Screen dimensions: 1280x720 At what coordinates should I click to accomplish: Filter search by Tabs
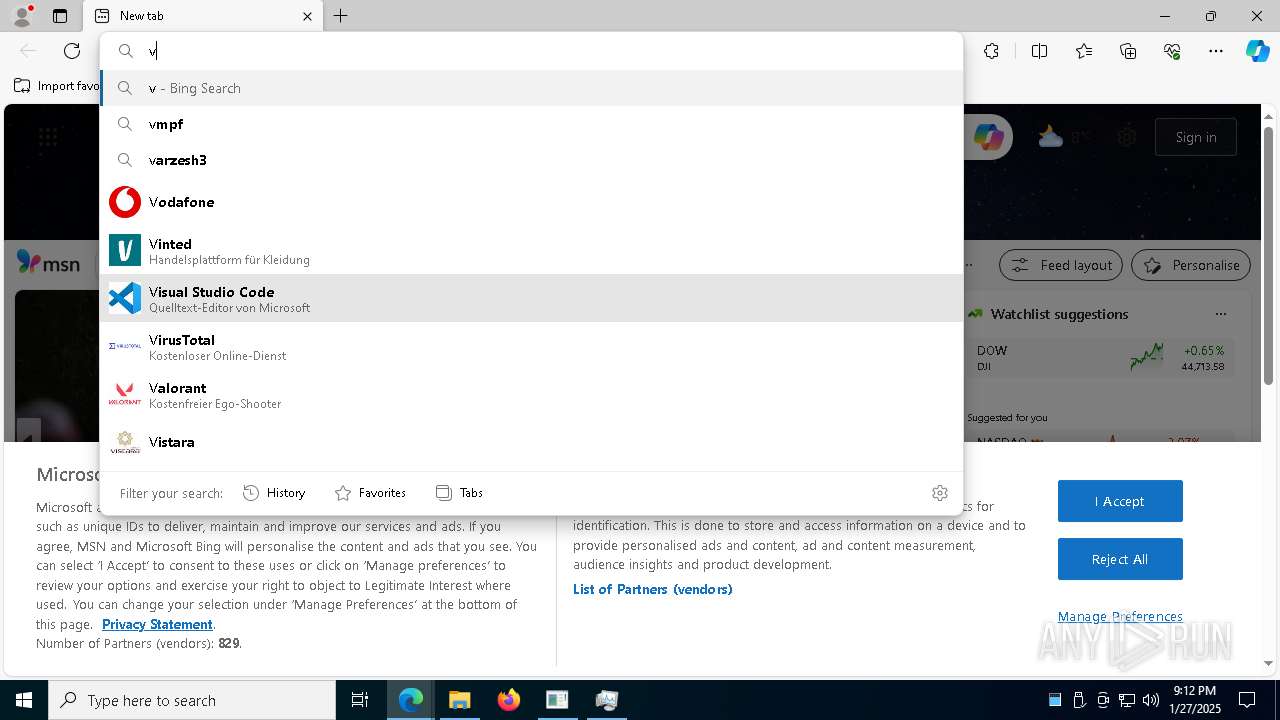pos(460,493)
